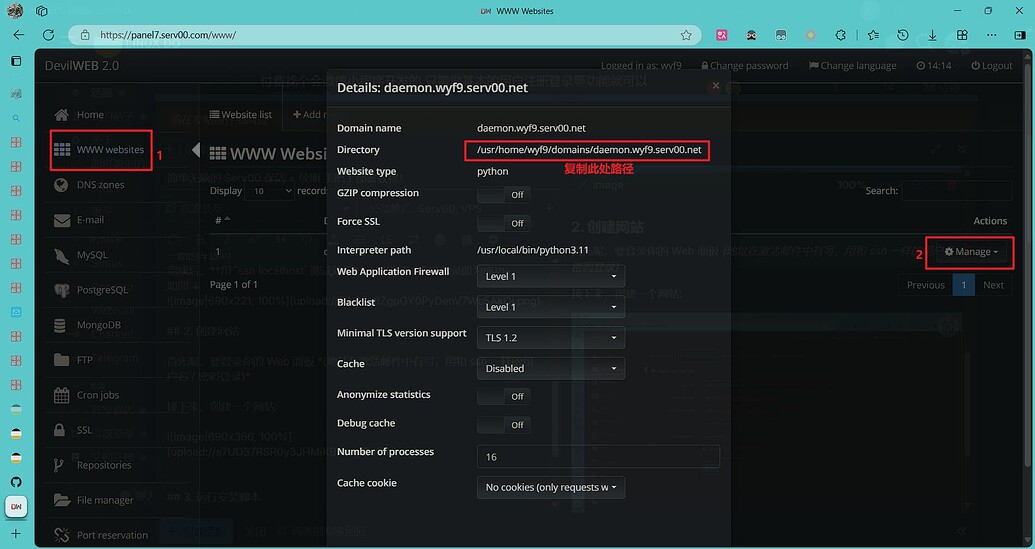Screen dimensions: 1035x549
Task: Open GitHub tab in vertical tab strip
Action: [x=17, y=482]
